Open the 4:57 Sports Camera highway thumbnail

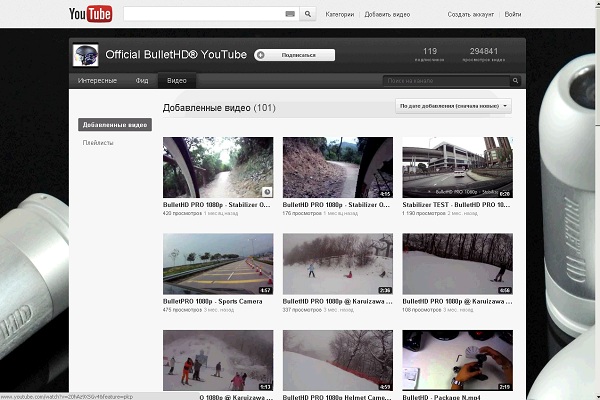[x=218, y=264]
